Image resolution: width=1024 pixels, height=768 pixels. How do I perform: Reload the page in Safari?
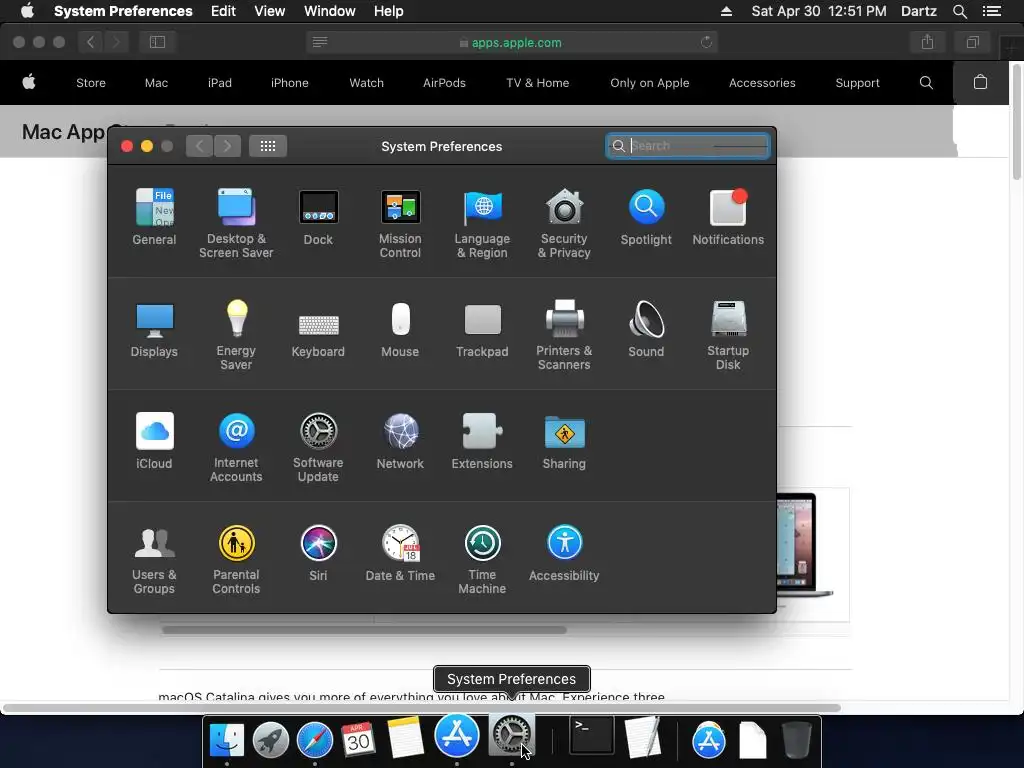tap(706, 42)
